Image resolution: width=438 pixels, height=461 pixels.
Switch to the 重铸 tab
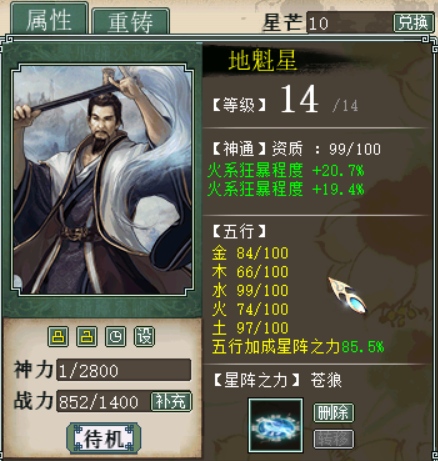(131, 22)
